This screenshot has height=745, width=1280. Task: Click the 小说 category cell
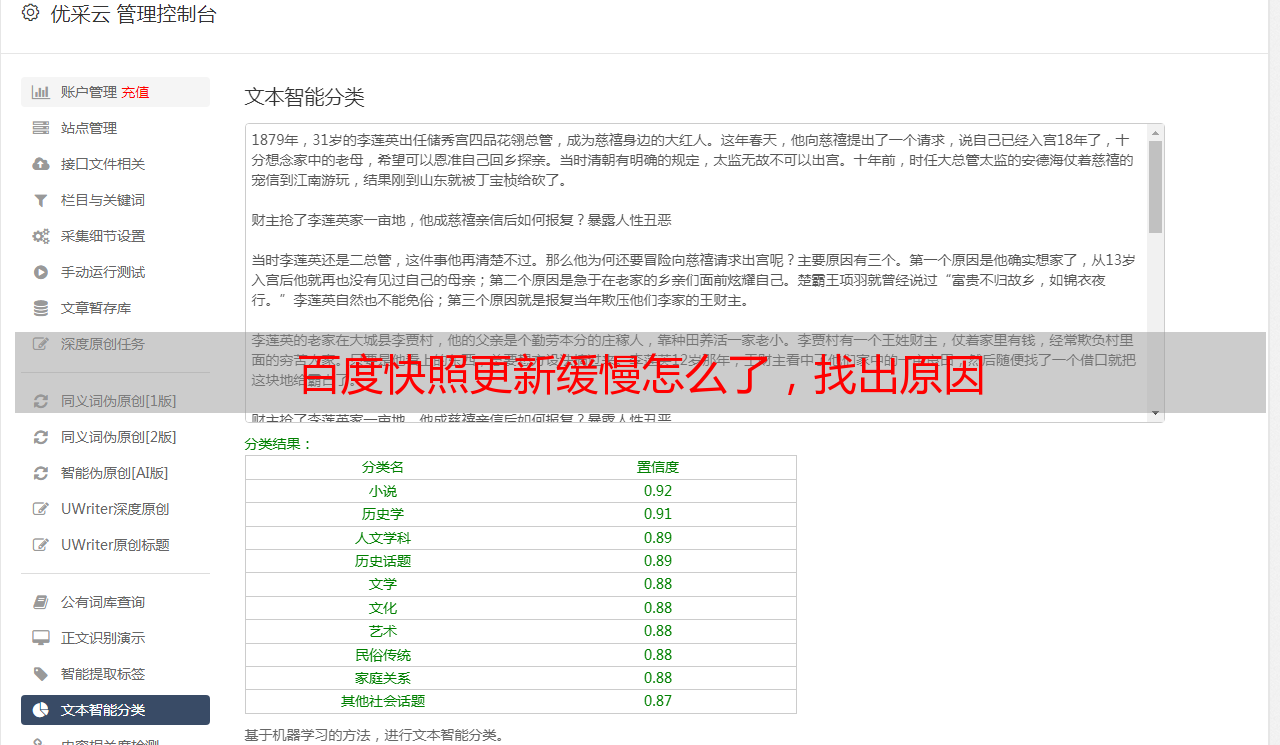(x=383, y=491)
